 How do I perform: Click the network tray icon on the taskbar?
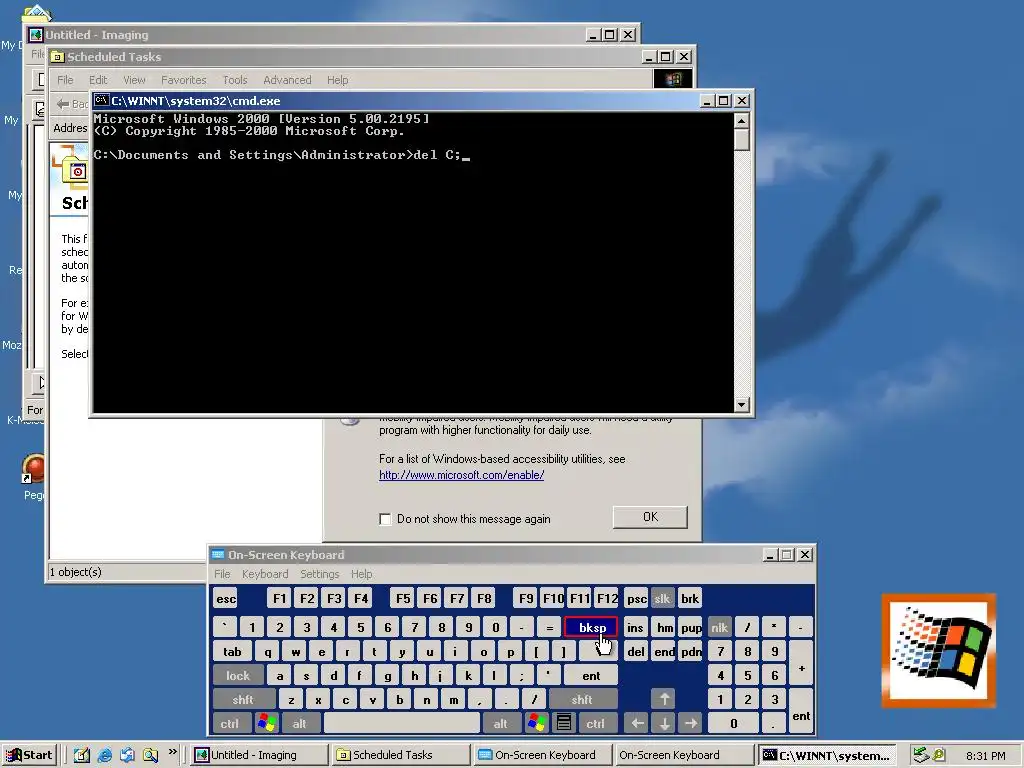coord(921,755)
